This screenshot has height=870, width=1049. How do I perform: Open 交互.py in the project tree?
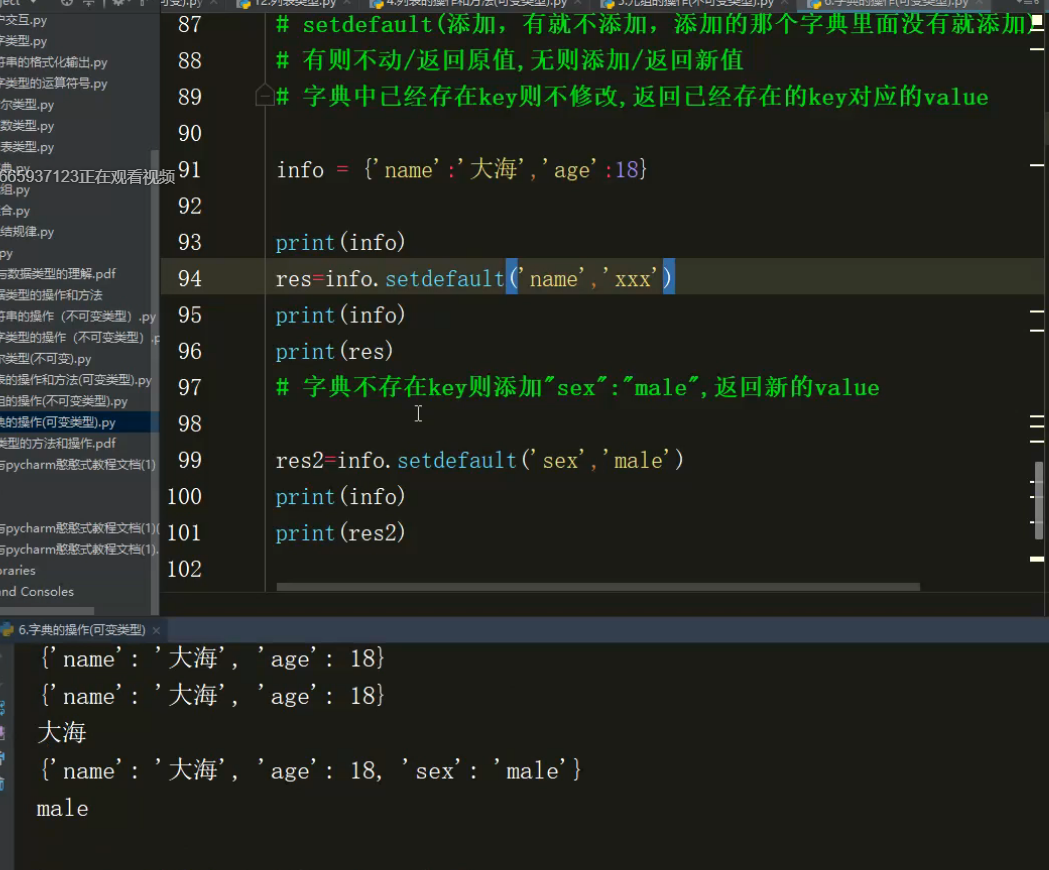[x=24, y=20]
